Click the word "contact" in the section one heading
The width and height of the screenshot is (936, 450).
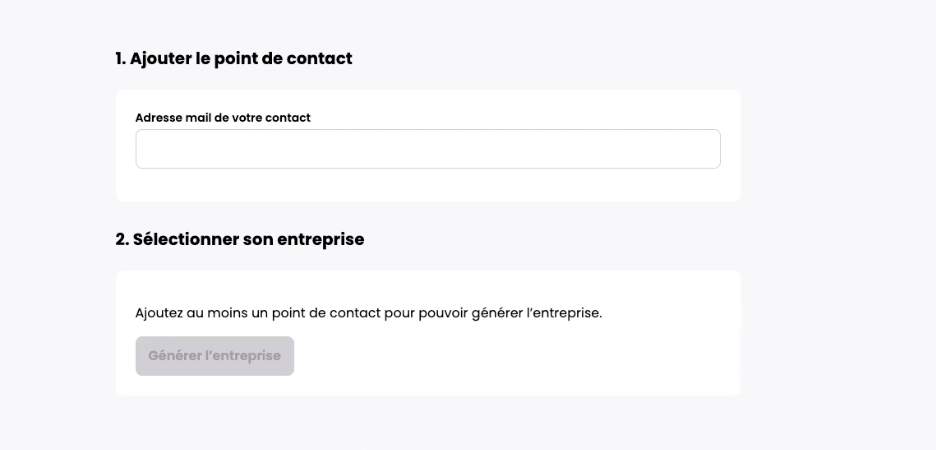(322, 59)
